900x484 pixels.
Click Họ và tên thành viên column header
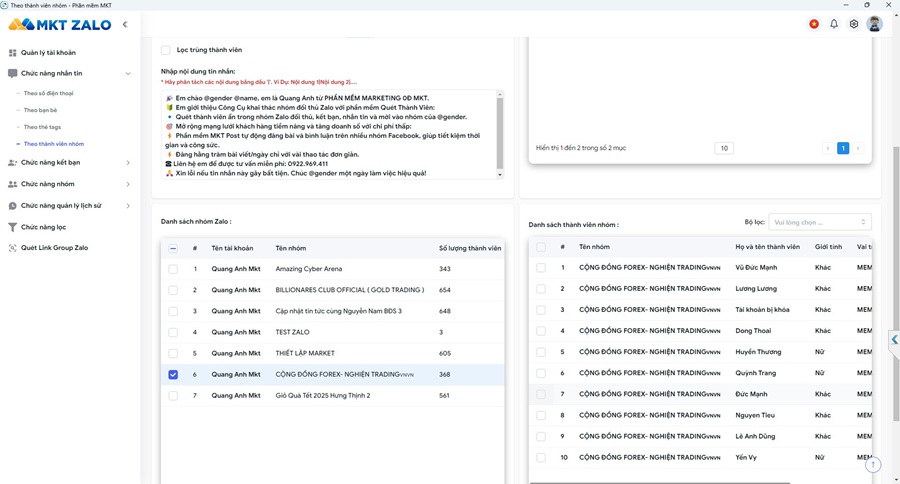[x=767, y=247]
